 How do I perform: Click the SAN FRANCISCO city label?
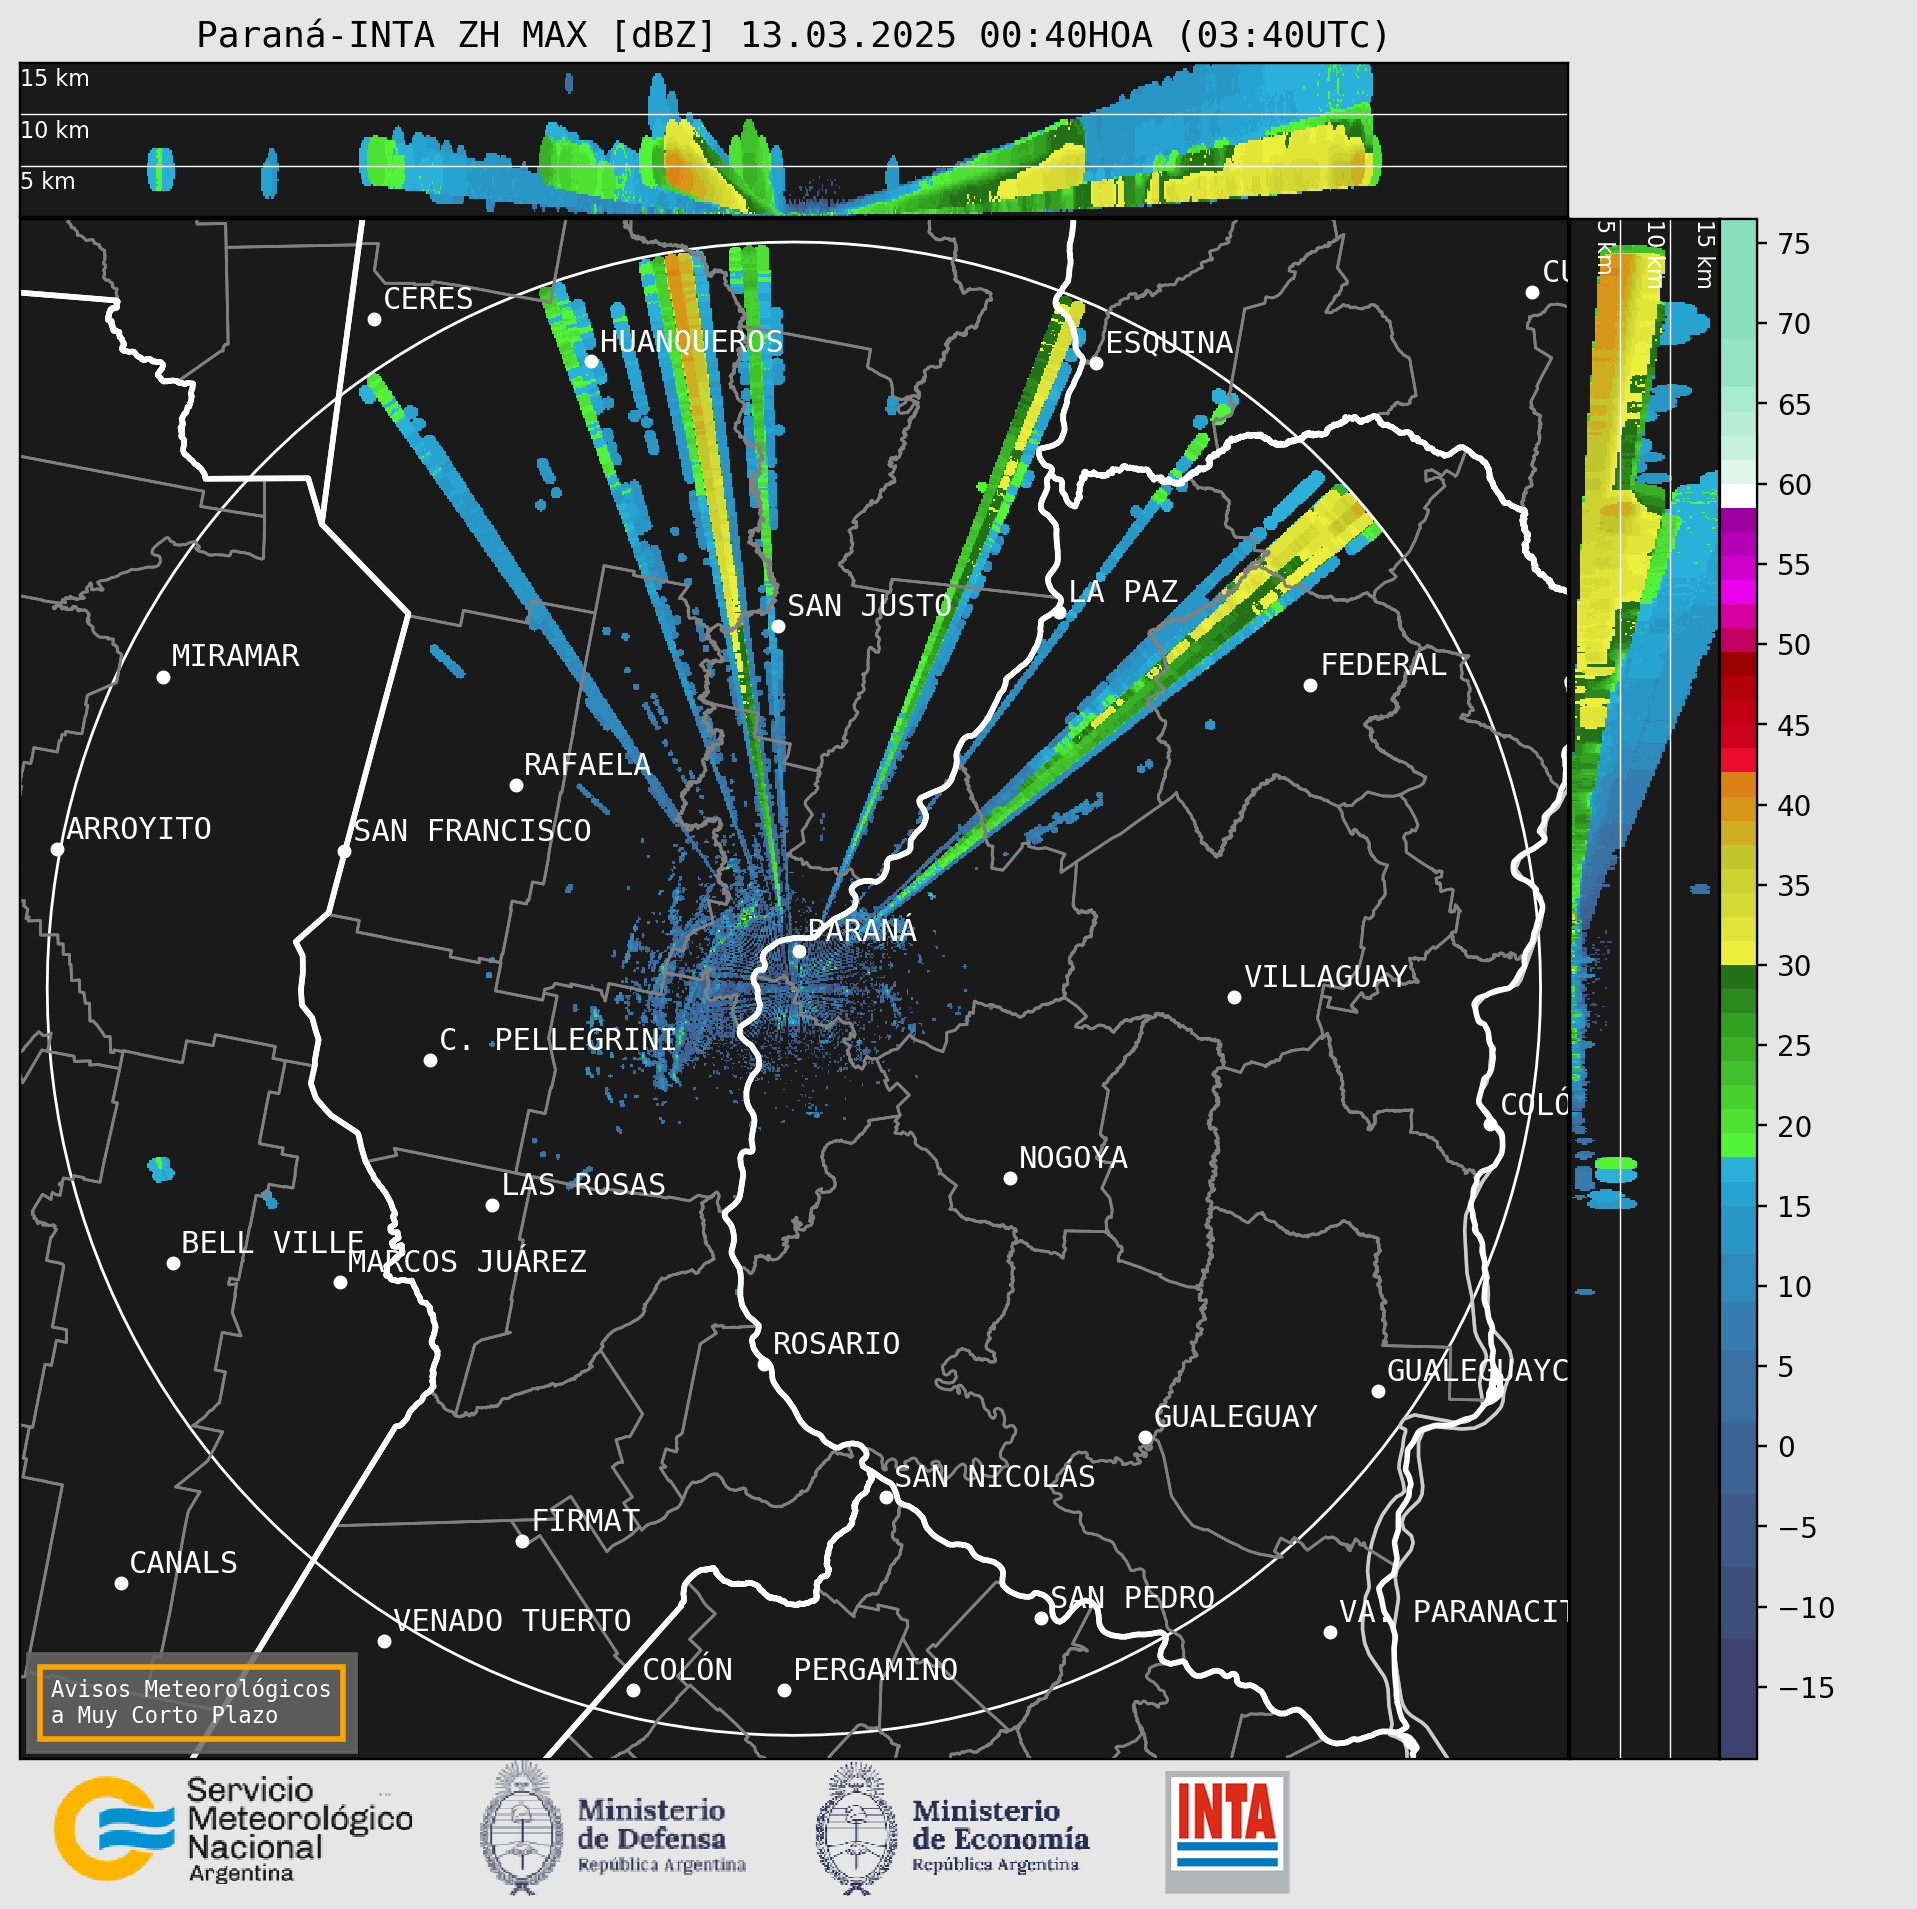pyautogui.click(x=473, y=830)
